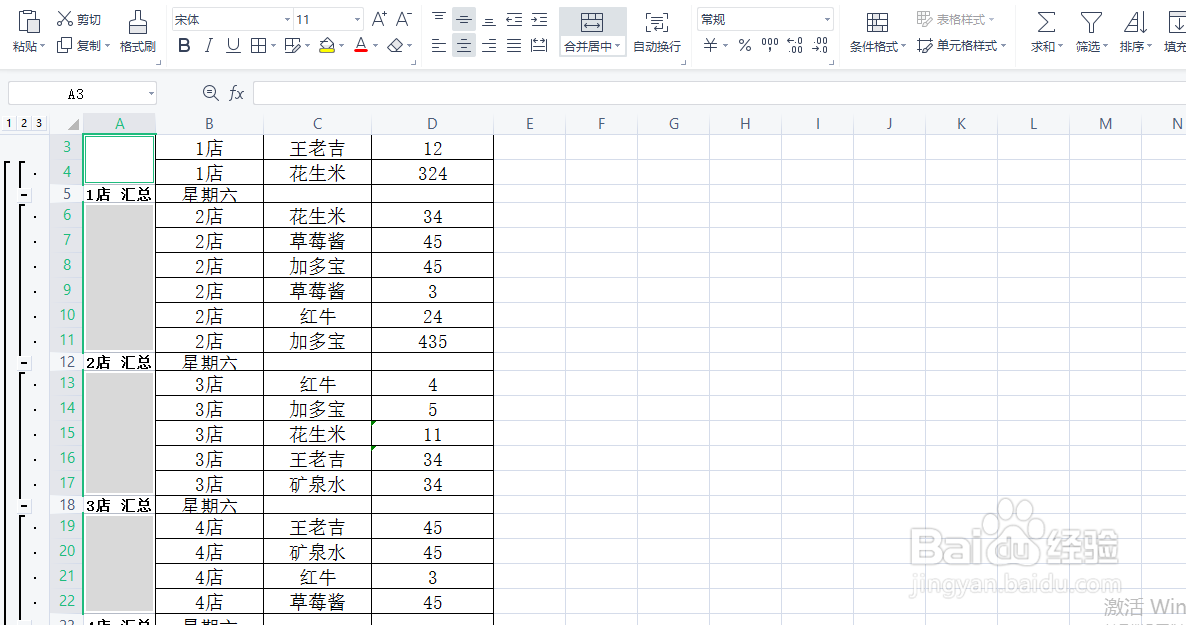The image size is (1186, 625).
Task: Click the fx insert function button
Action: click(237, 93)
